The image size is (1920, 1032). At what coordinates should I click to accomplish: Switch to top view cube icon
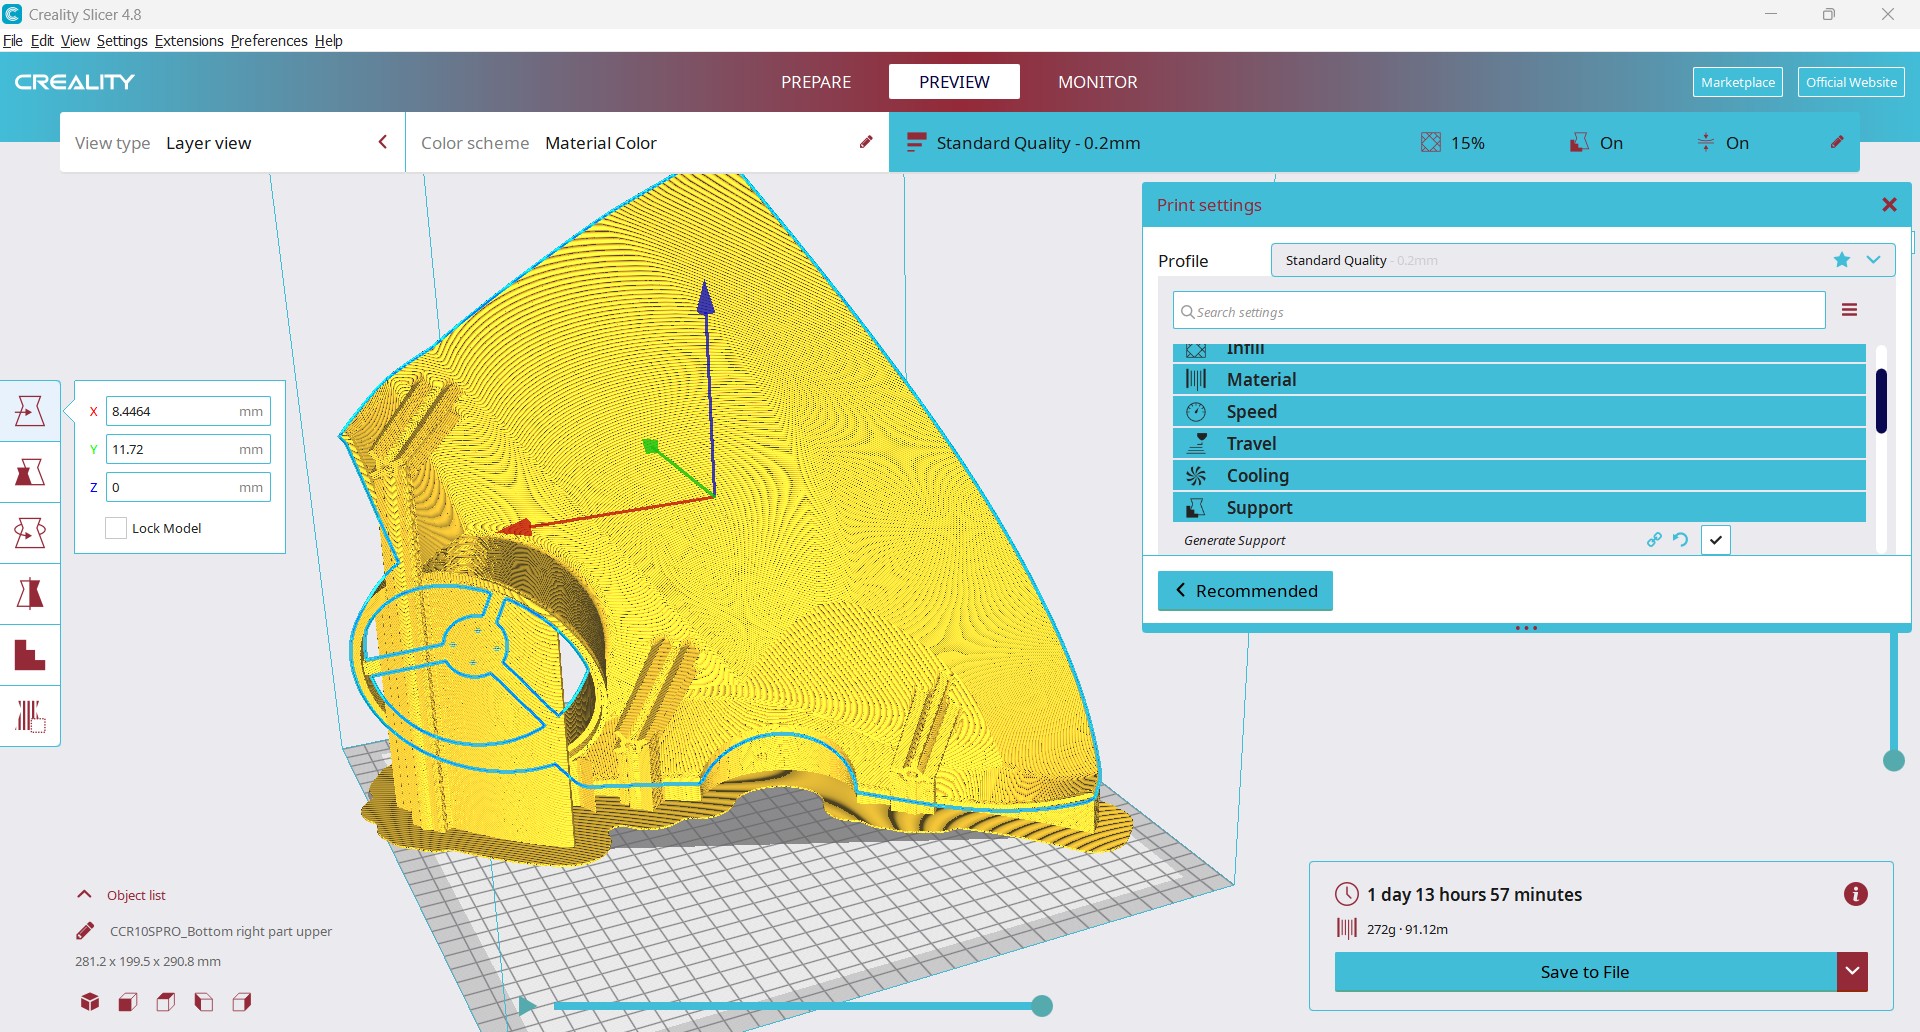(x=166, y=1001)
